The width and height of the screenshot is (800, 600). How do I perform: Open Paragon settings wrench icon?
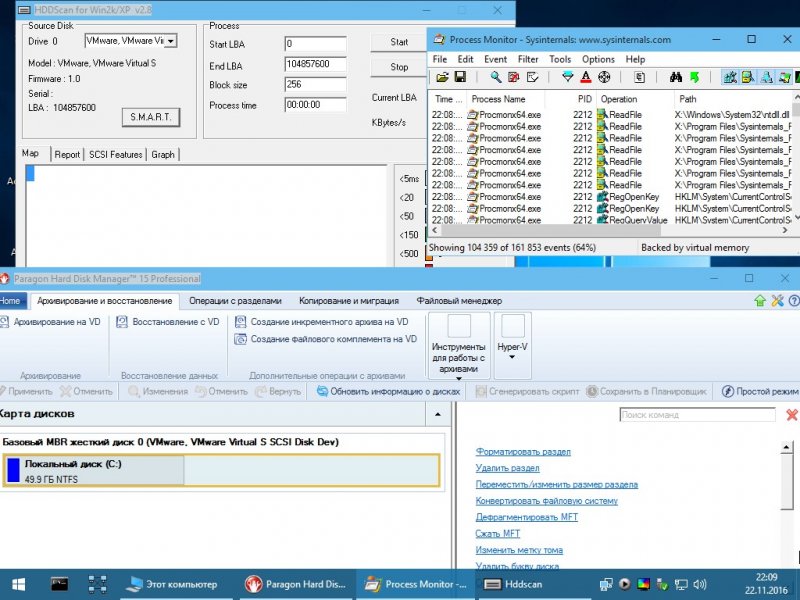(x=777, y=301)
